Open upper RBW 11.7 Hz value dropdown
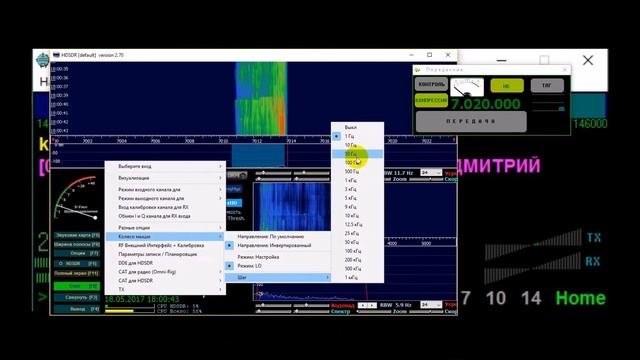The image size is (640, 360). 431,173
